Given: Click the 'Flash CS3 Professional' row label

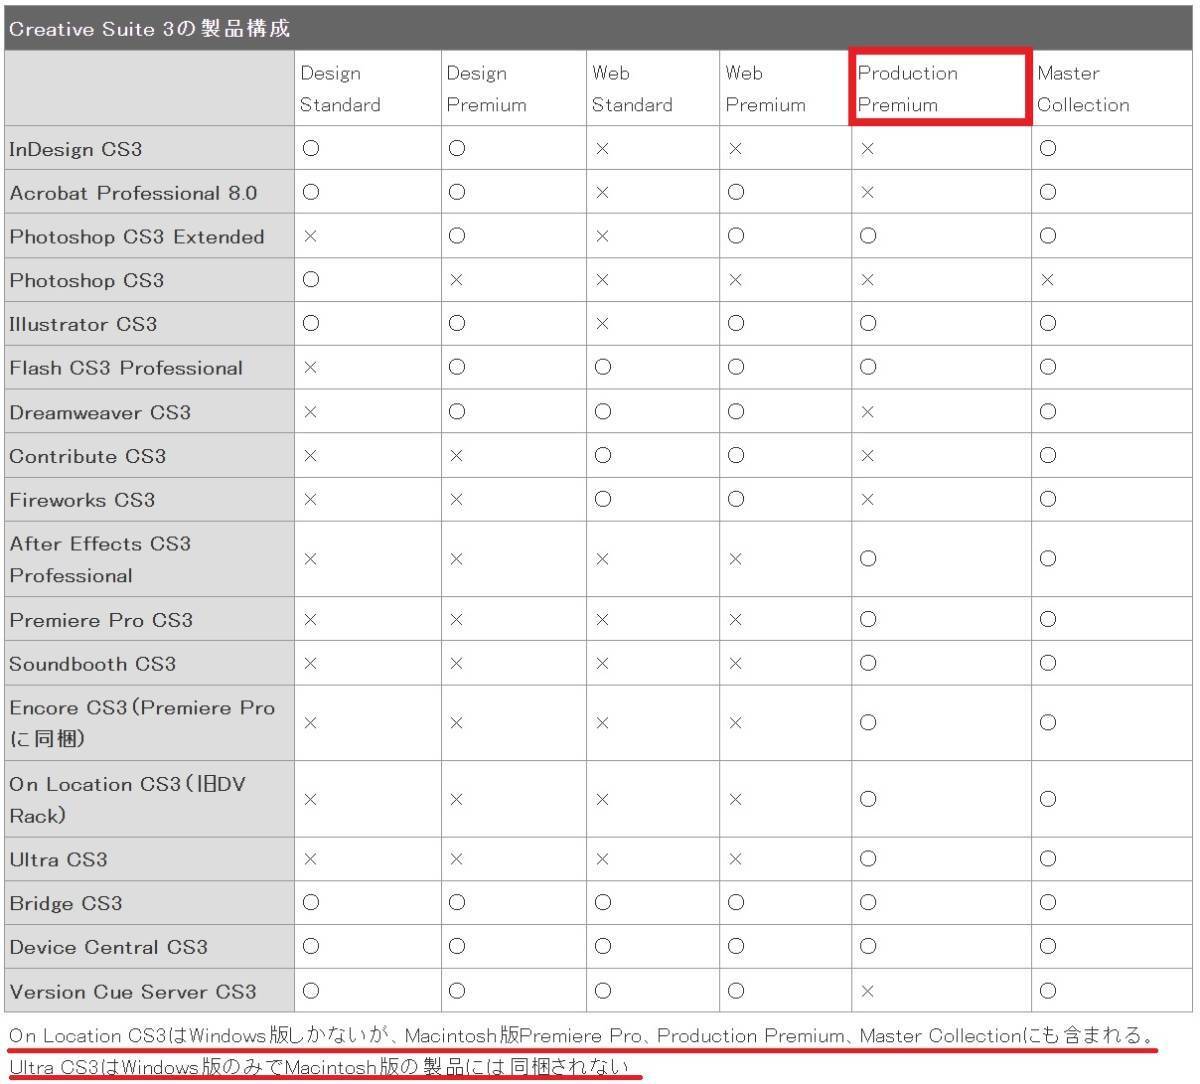Looking at the screenshot, I should tap(126, 368).
